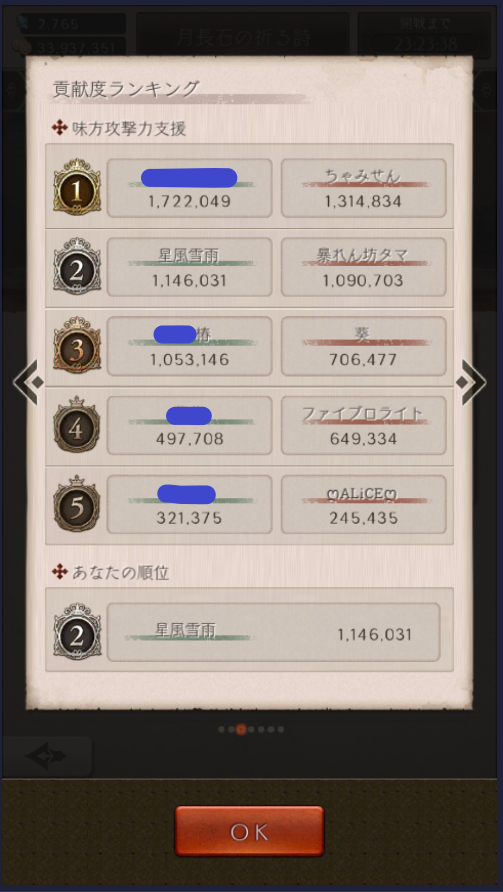
Task: Go to the previous ranking page arrow
Action: tap(28, 382)
